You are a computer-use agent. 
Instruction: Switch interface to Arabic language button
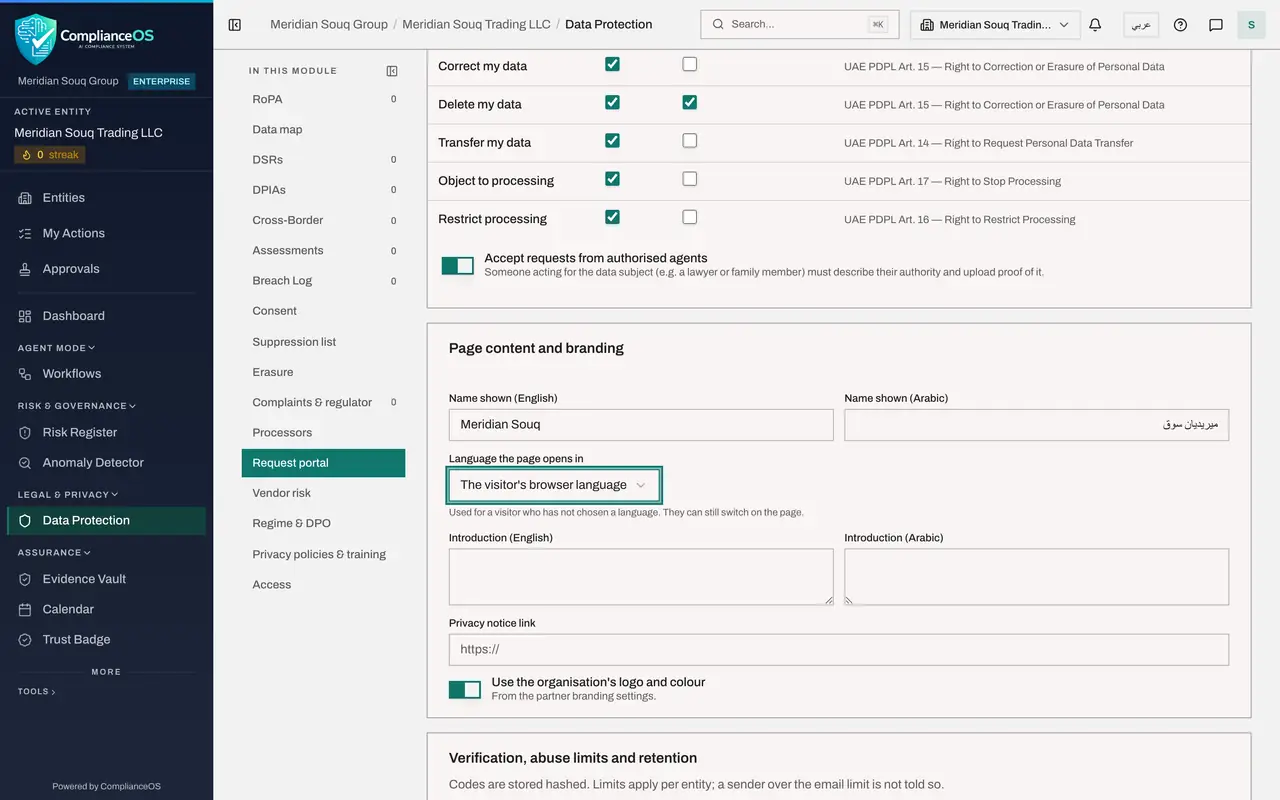click(x=1141, y=25)
